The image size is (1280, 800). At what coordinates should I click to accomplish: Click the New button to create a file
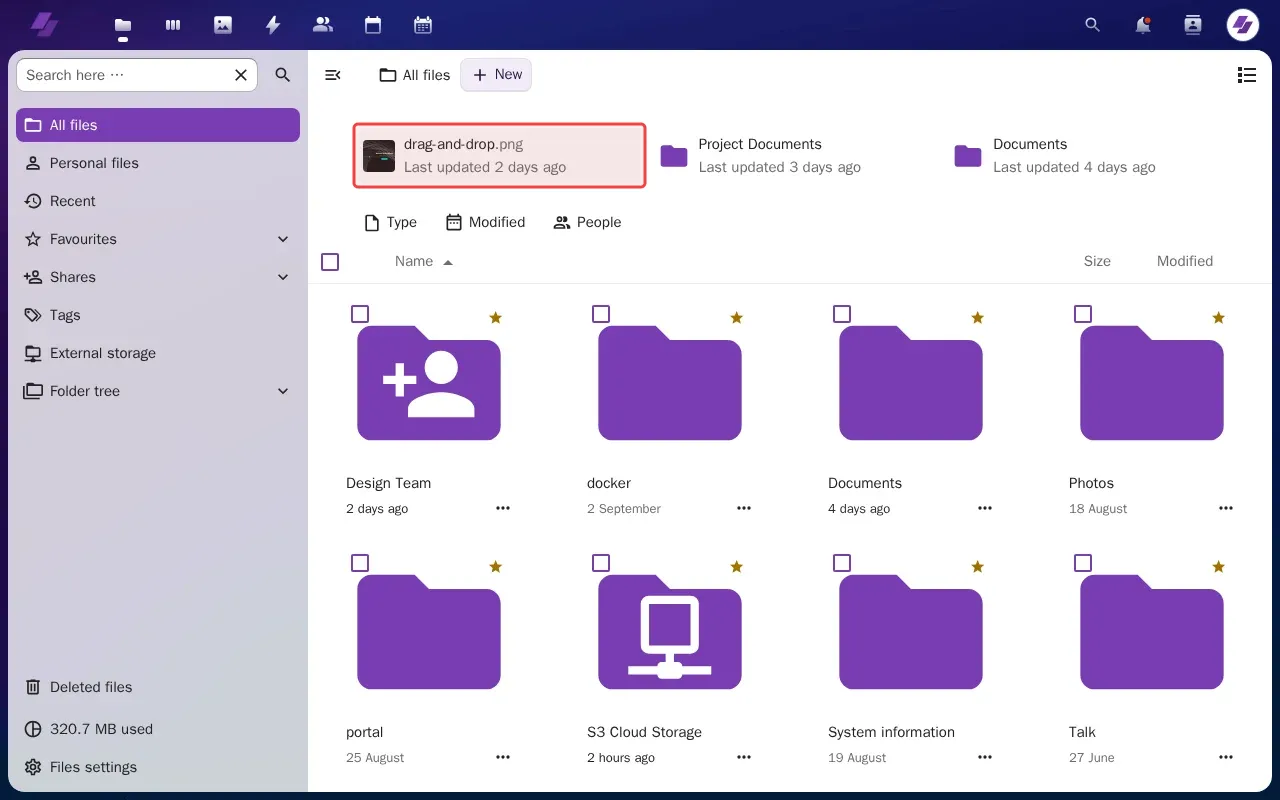coord(496,74)
